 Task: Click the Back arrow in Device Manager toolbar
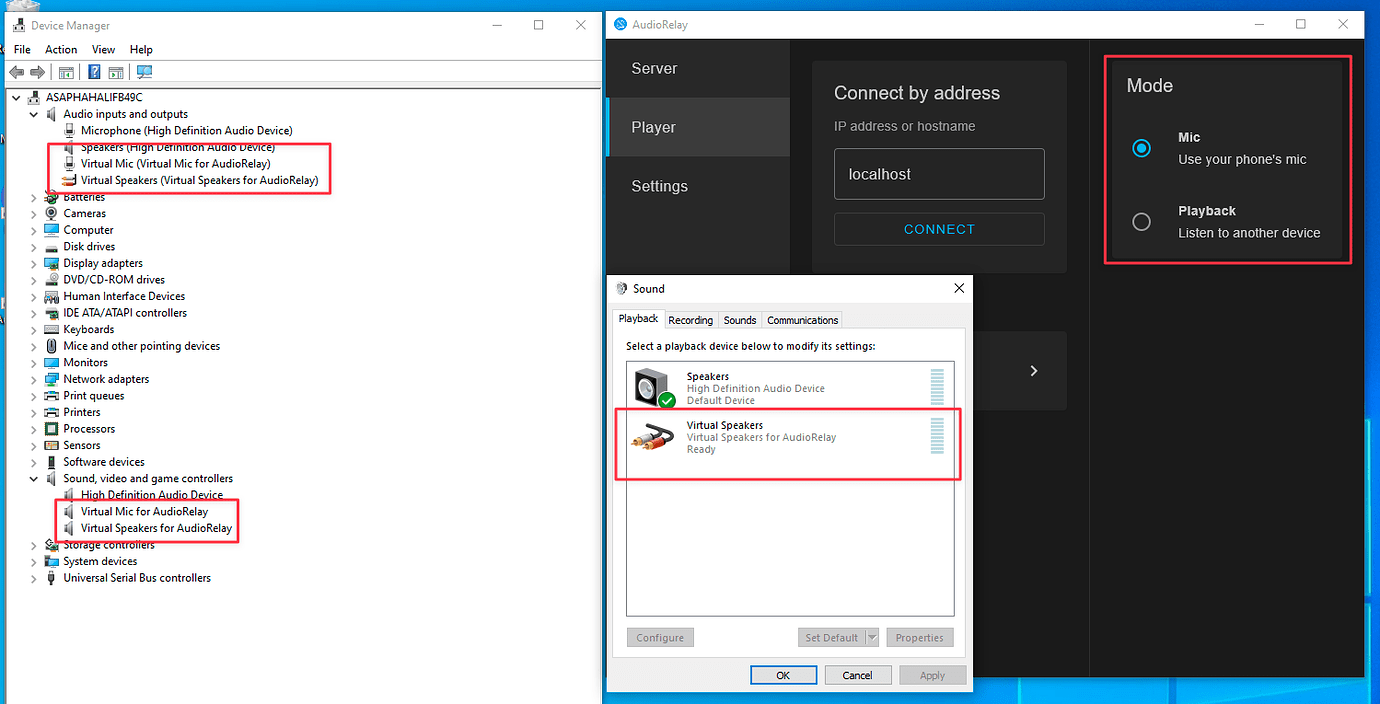pos(16,71)
